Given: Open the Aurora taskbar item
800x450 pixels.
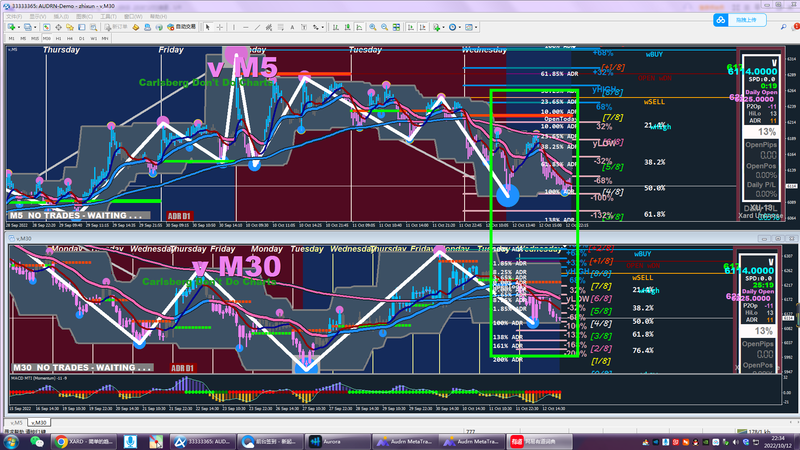Looking at the screenshot, I should click(x=337, y=441).
